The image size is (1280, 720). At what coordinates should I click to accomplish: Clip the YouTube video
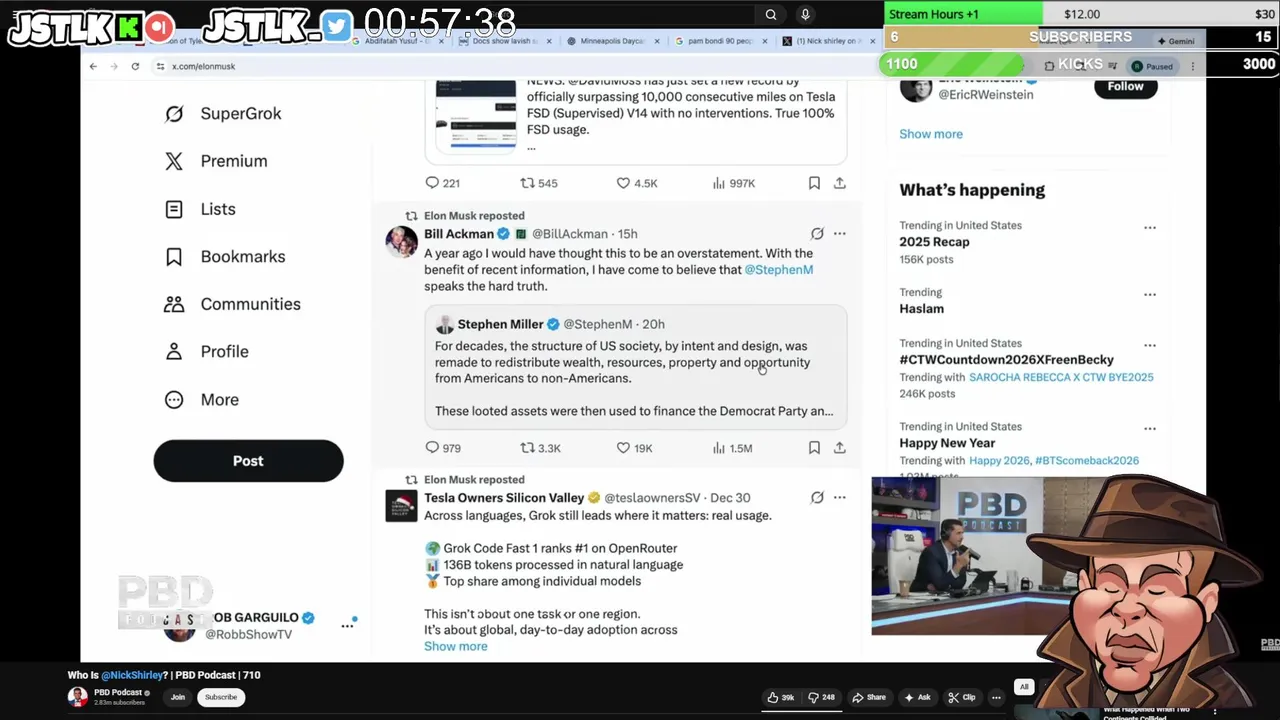[962, 697]
